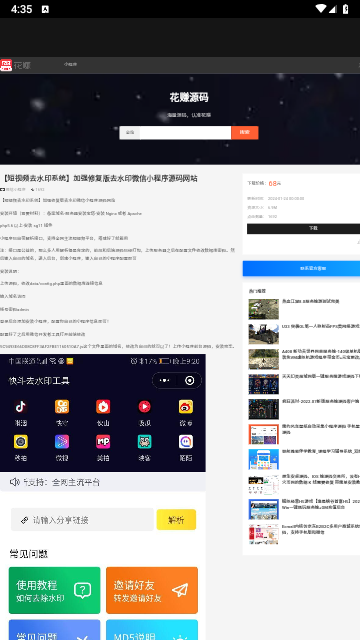
Task: Tap the cellular signal status icon
Action: pyautogui.click(x=333, y=9)
